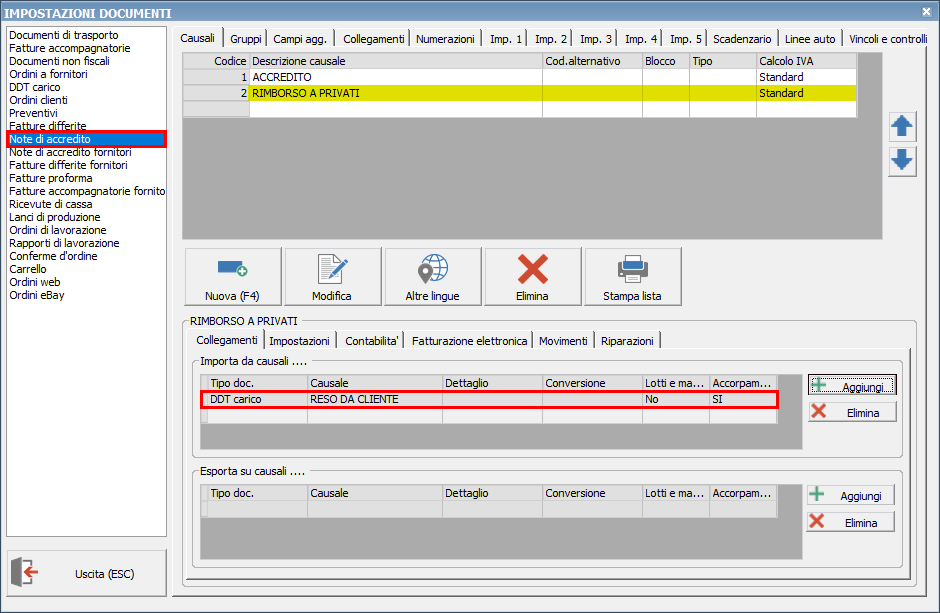Select Ordini web

[x=35, y=282]
